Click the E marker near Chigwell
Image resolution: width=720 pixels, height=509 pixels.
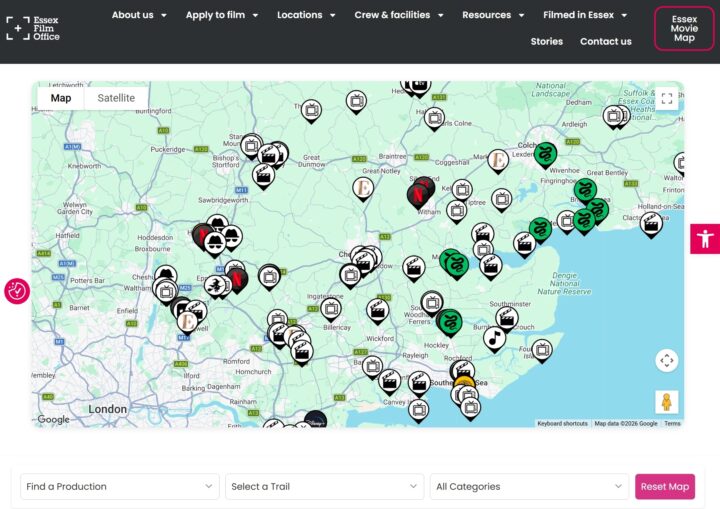coord(187,322)
